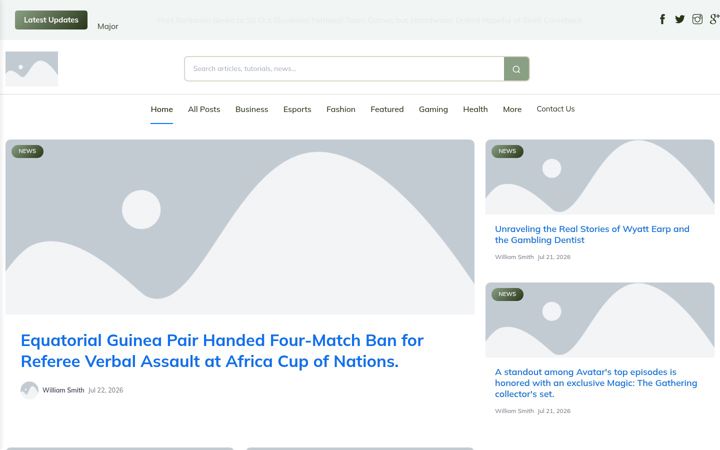
Task: Click author name under Wyatt Earp article
Action: pyautogui.click(x=514, y=257)
